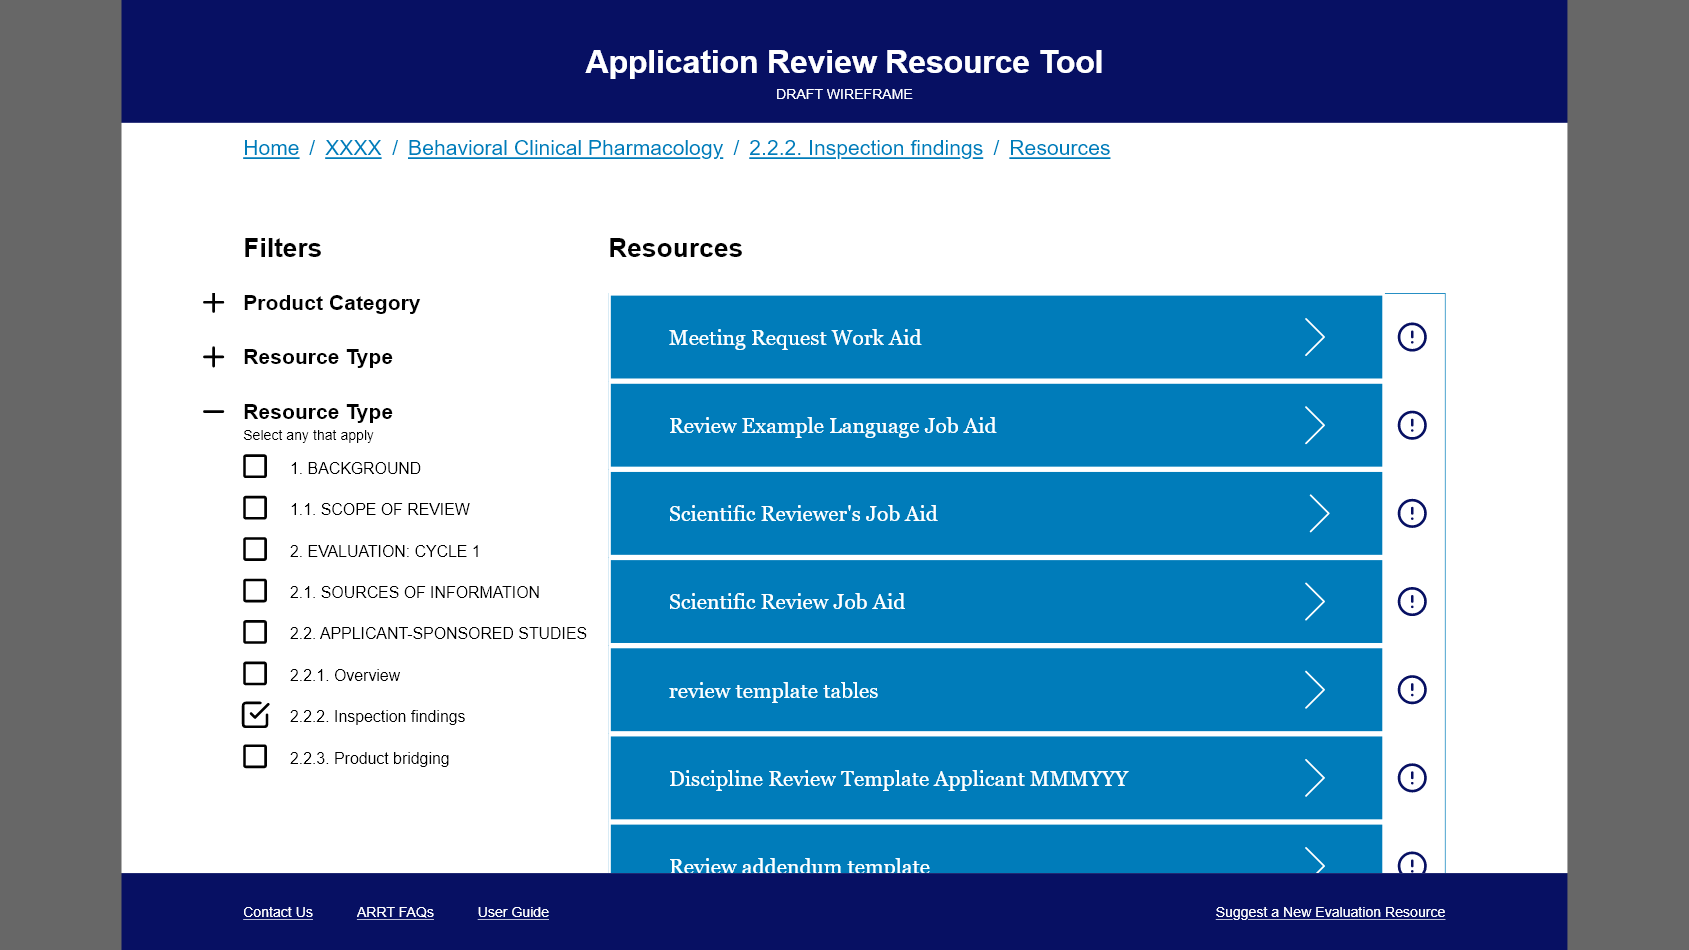Open info icon for Scientific Reviewer's Job Aid
Viewport: 1689px width, 950px height.
click(1411, 513)
